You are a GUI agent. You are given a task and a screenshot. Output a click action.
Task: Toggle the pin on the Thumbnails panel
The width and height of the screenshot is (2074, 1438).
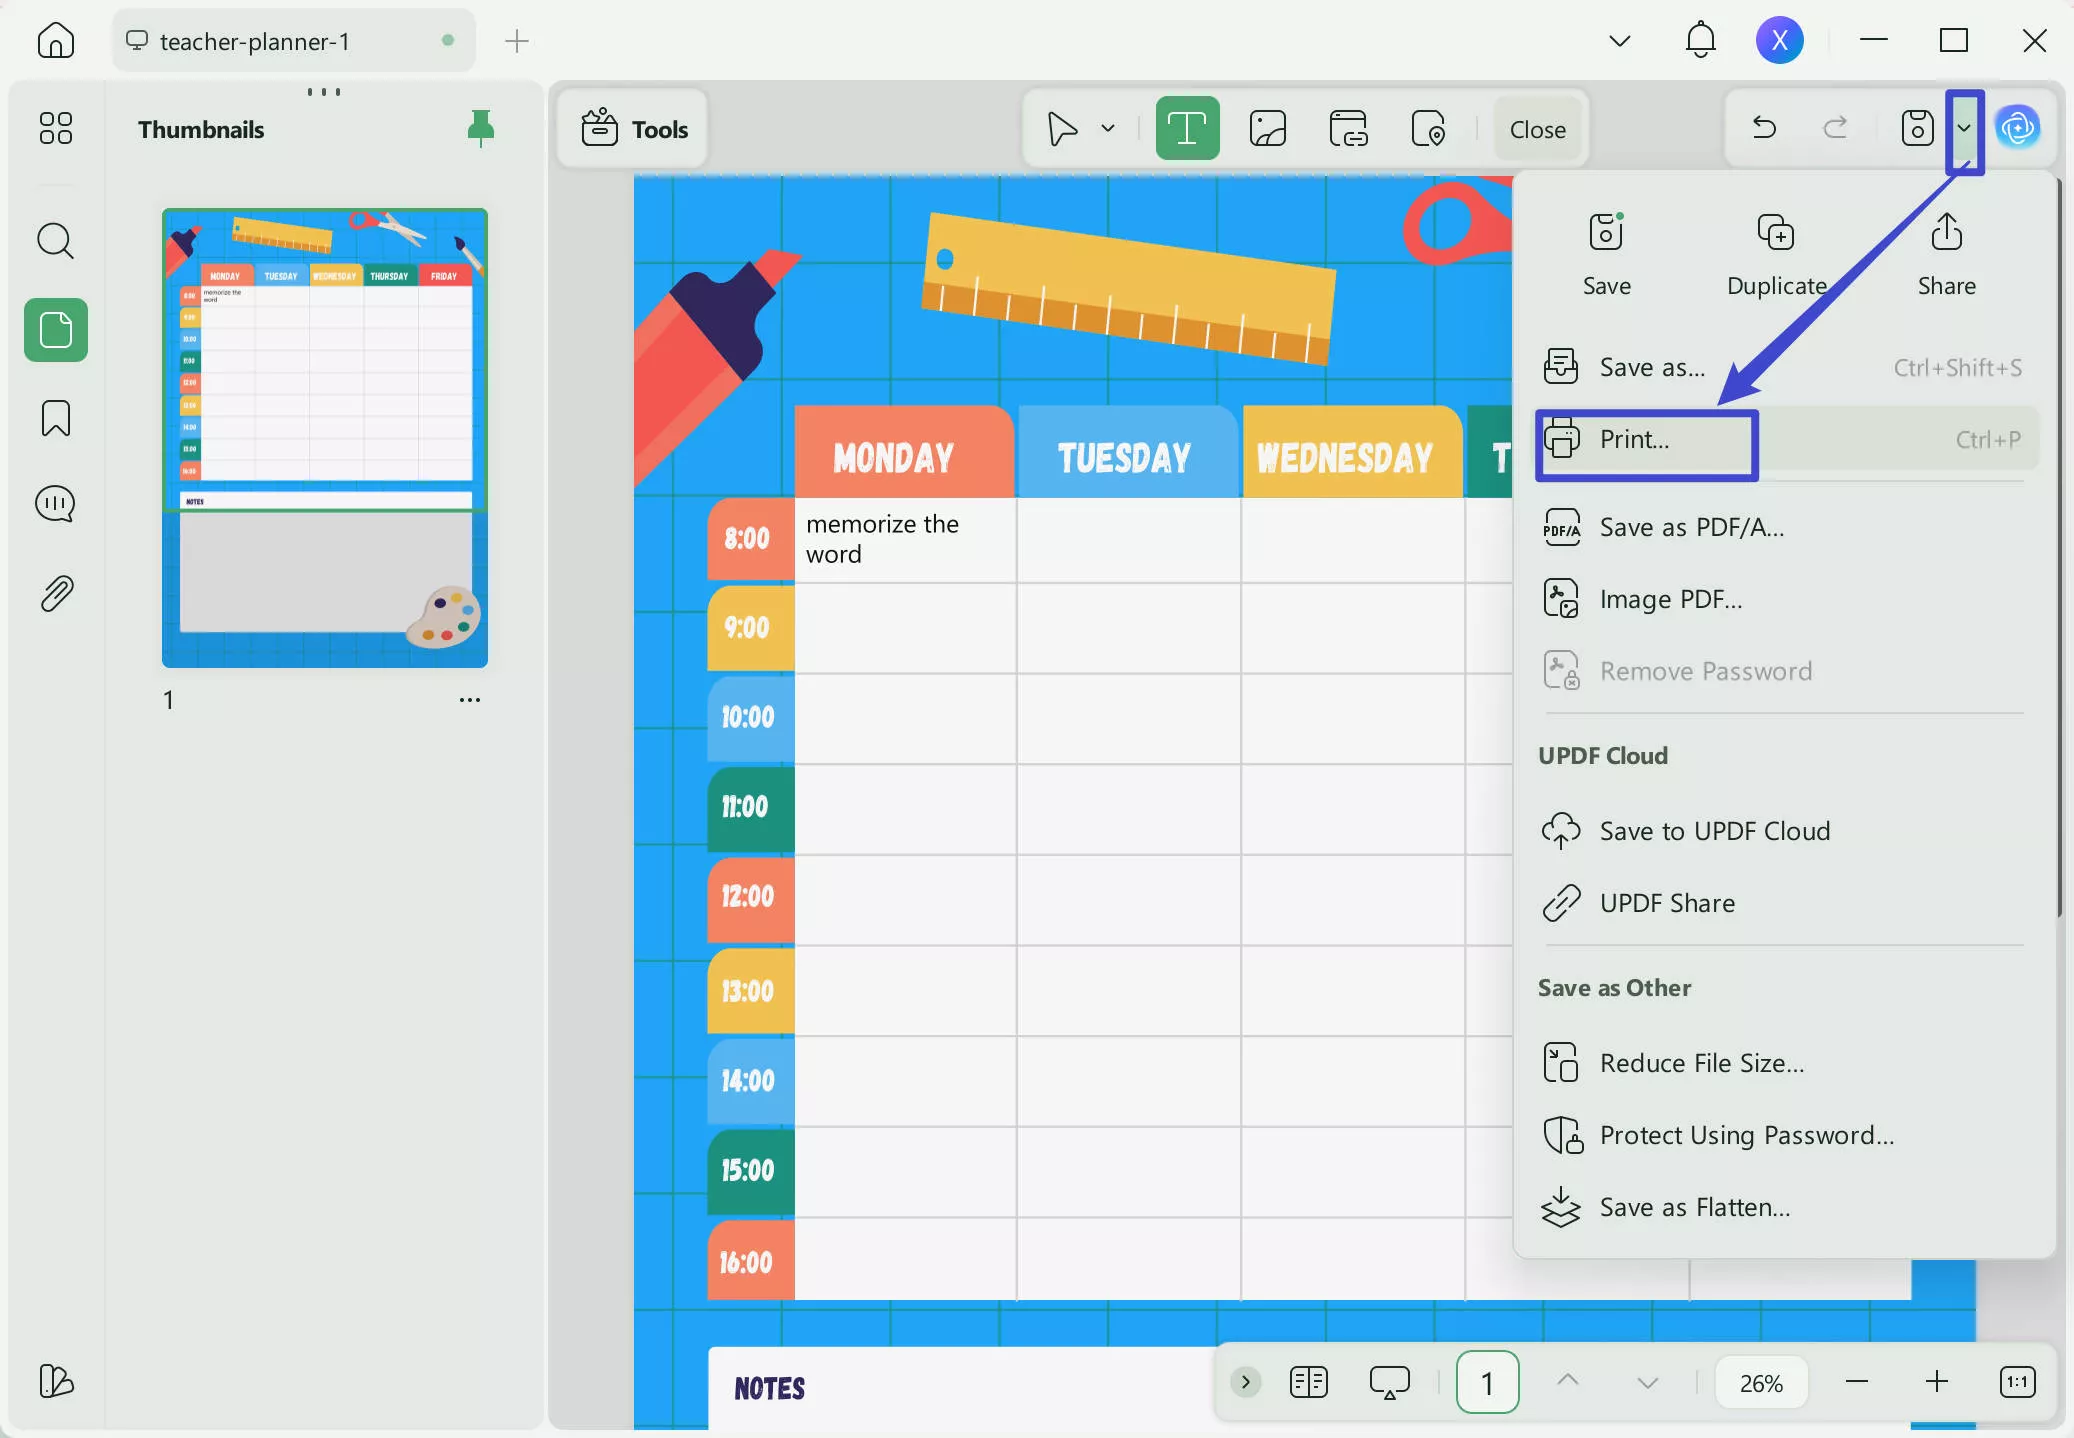click(480, 127)
